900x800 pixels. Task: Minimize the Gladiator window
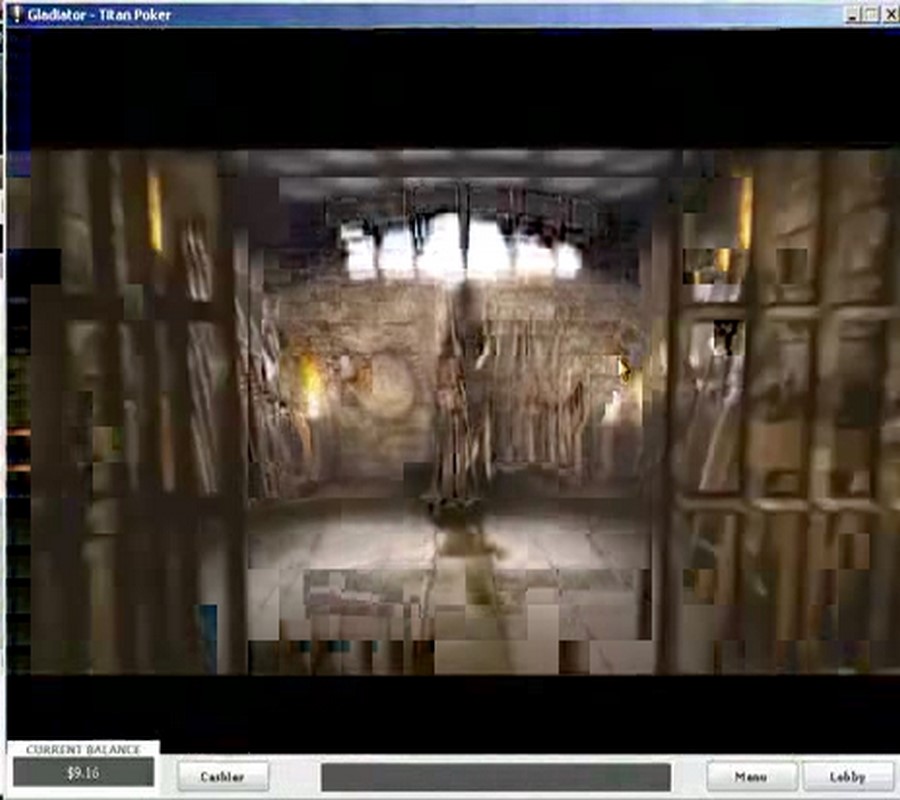(x=852, y=14)
